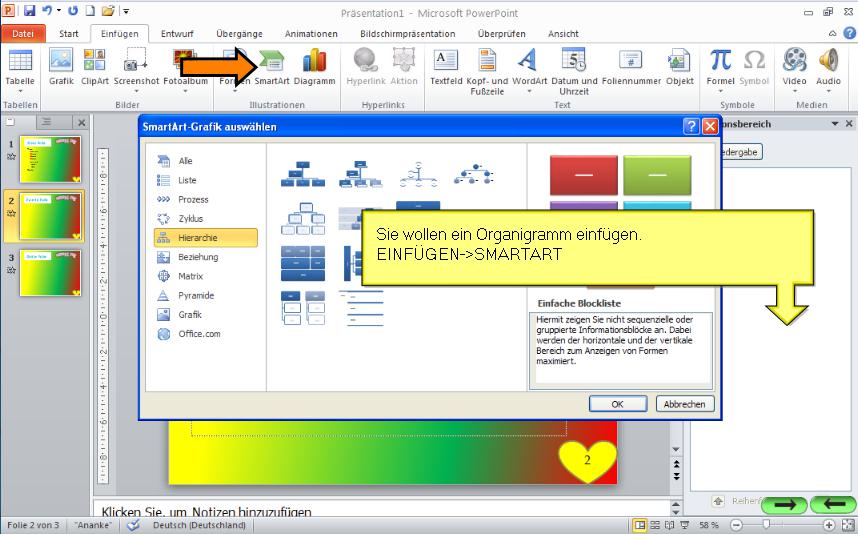Switch to the Entwurf ribbon tab
Screen dimensions: 858x534
178,33
